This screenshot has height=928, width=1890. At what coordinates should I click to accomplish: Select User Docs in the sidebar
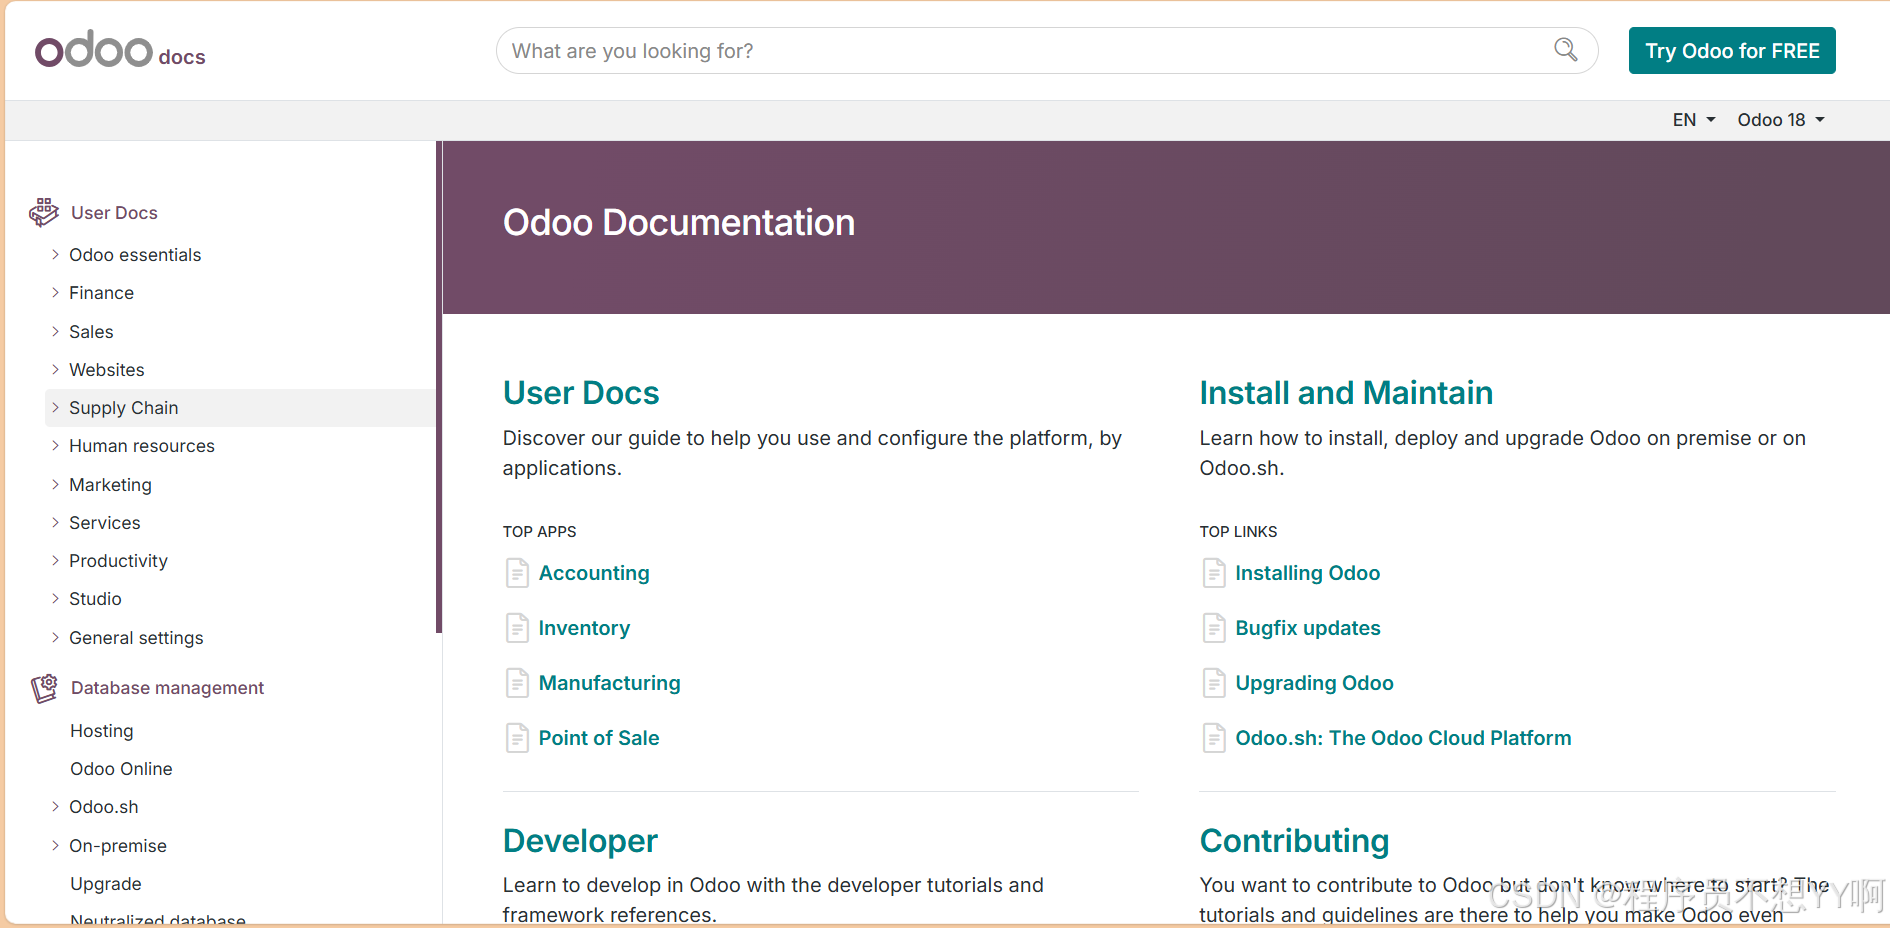(x=114, y=213)
